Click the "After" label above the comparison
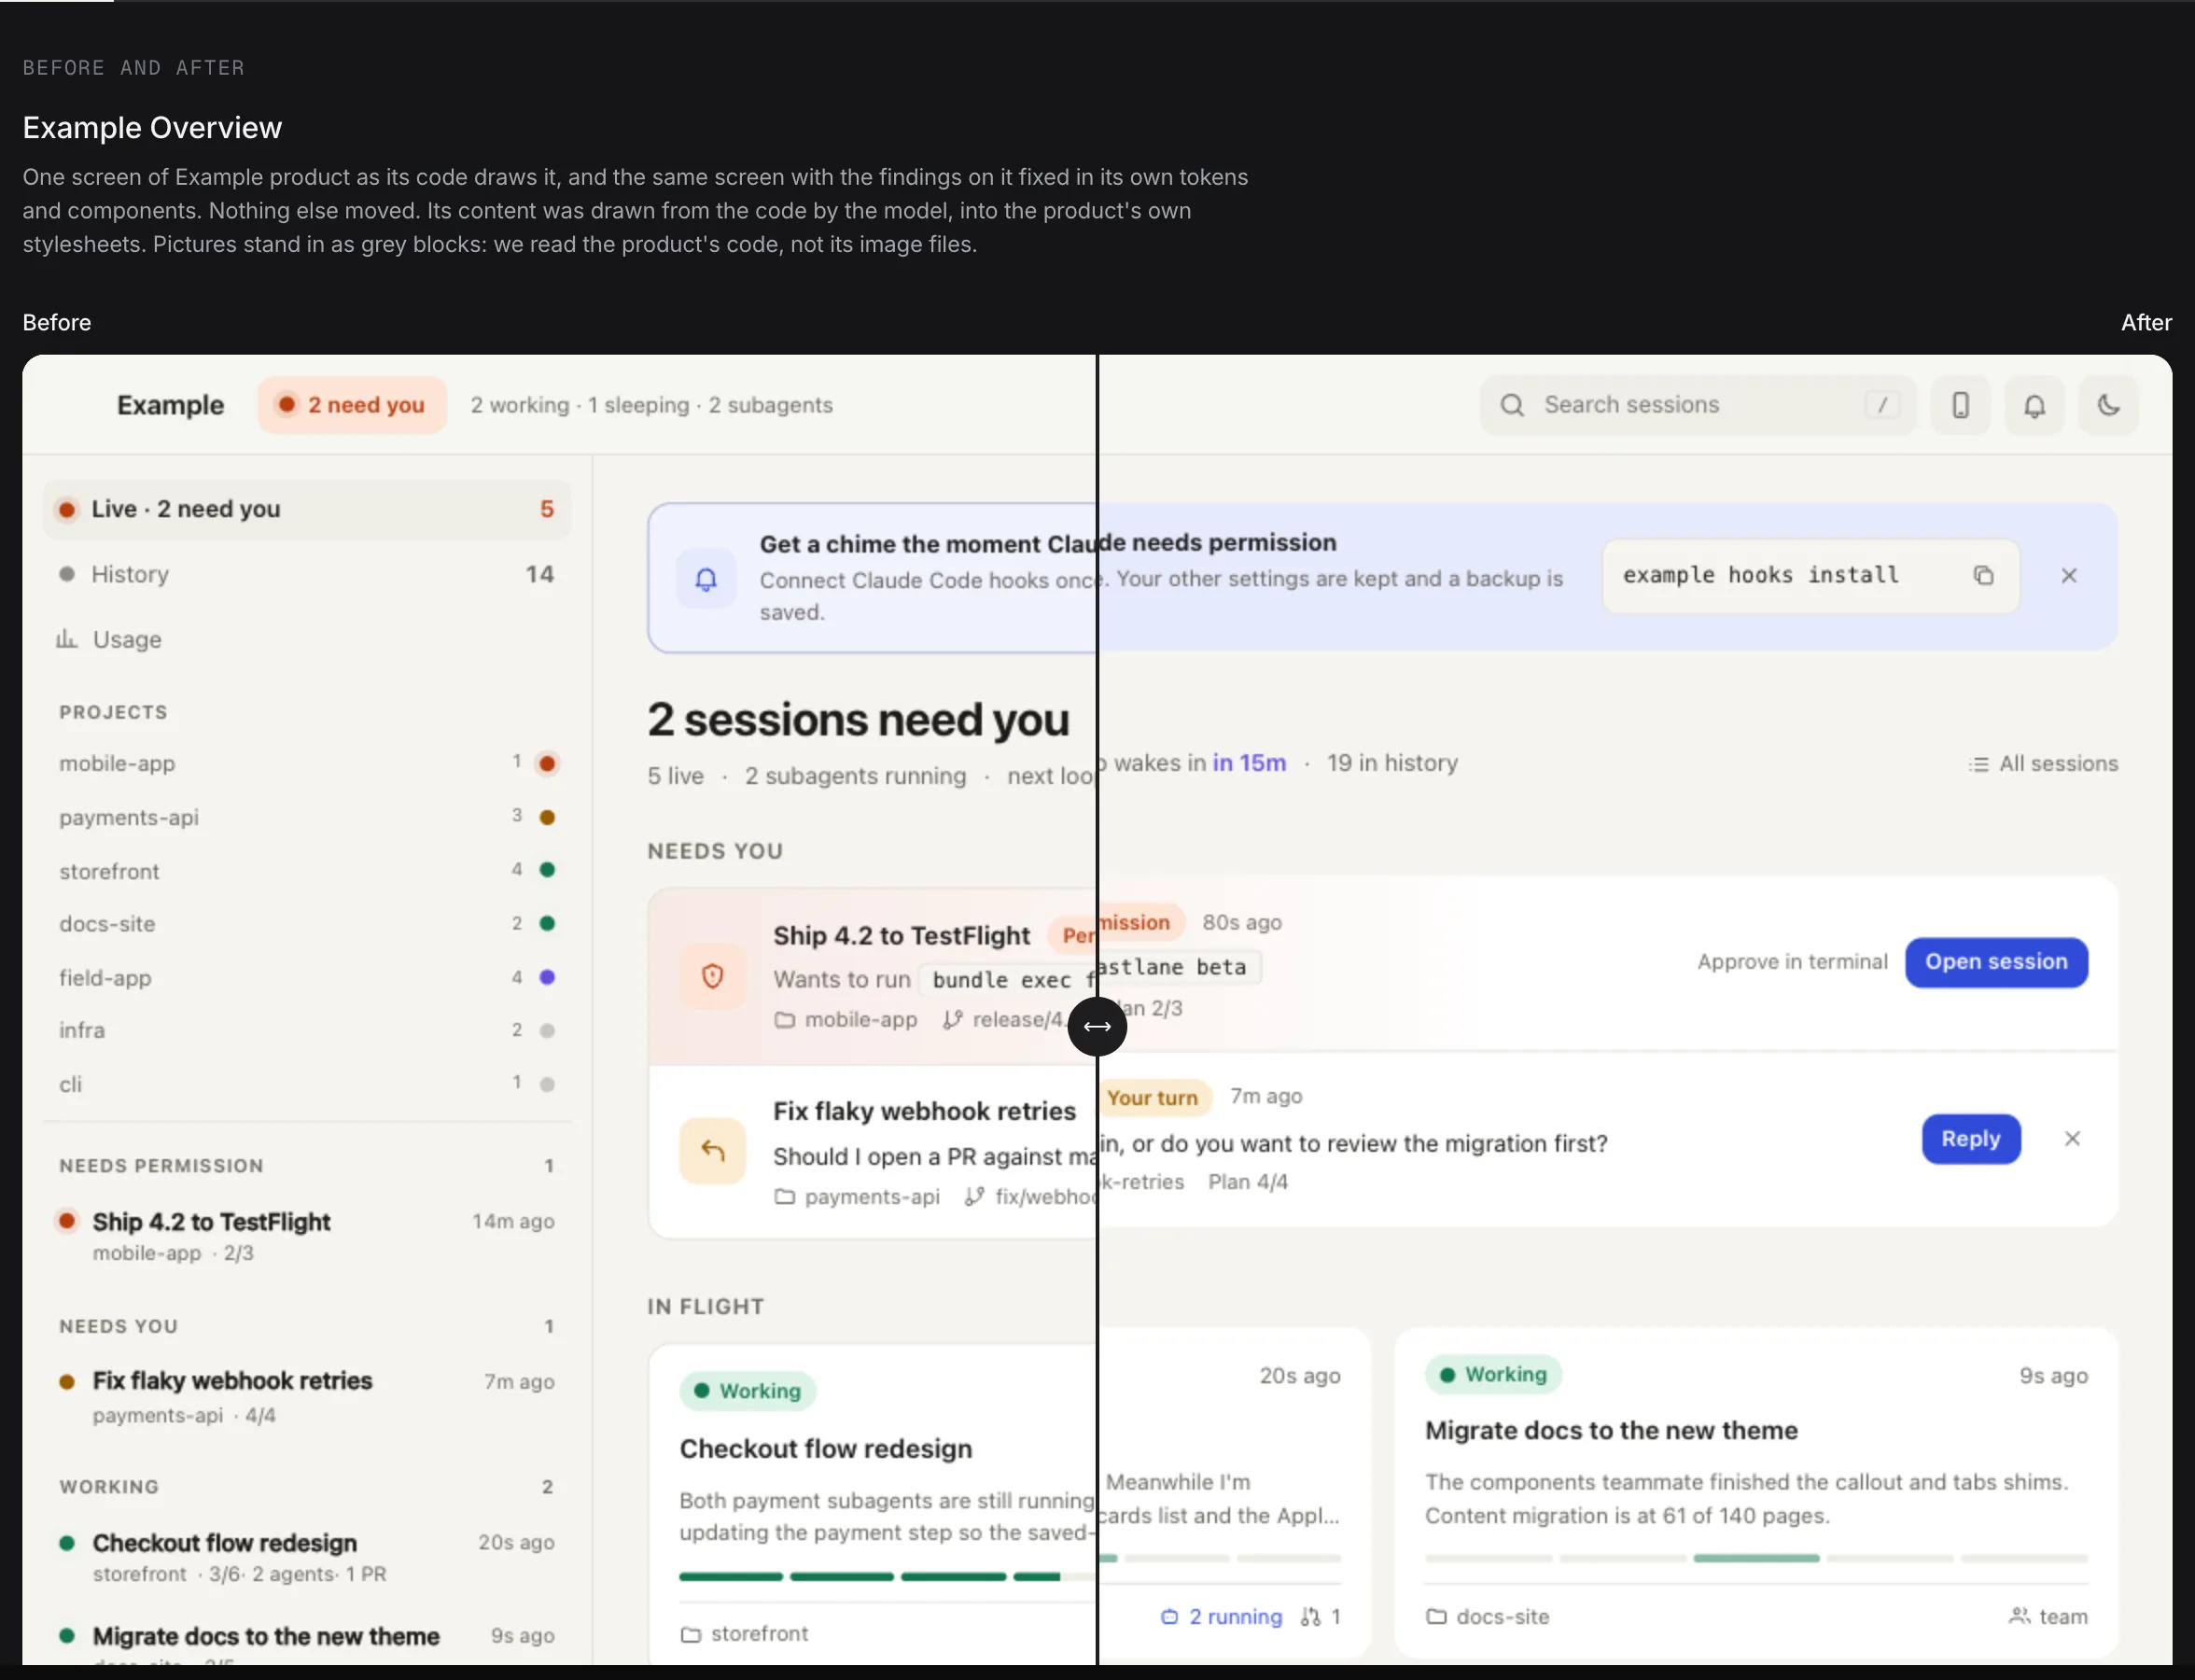This screenshot has height=1680, width=2195. click(x=2146, y=323)
